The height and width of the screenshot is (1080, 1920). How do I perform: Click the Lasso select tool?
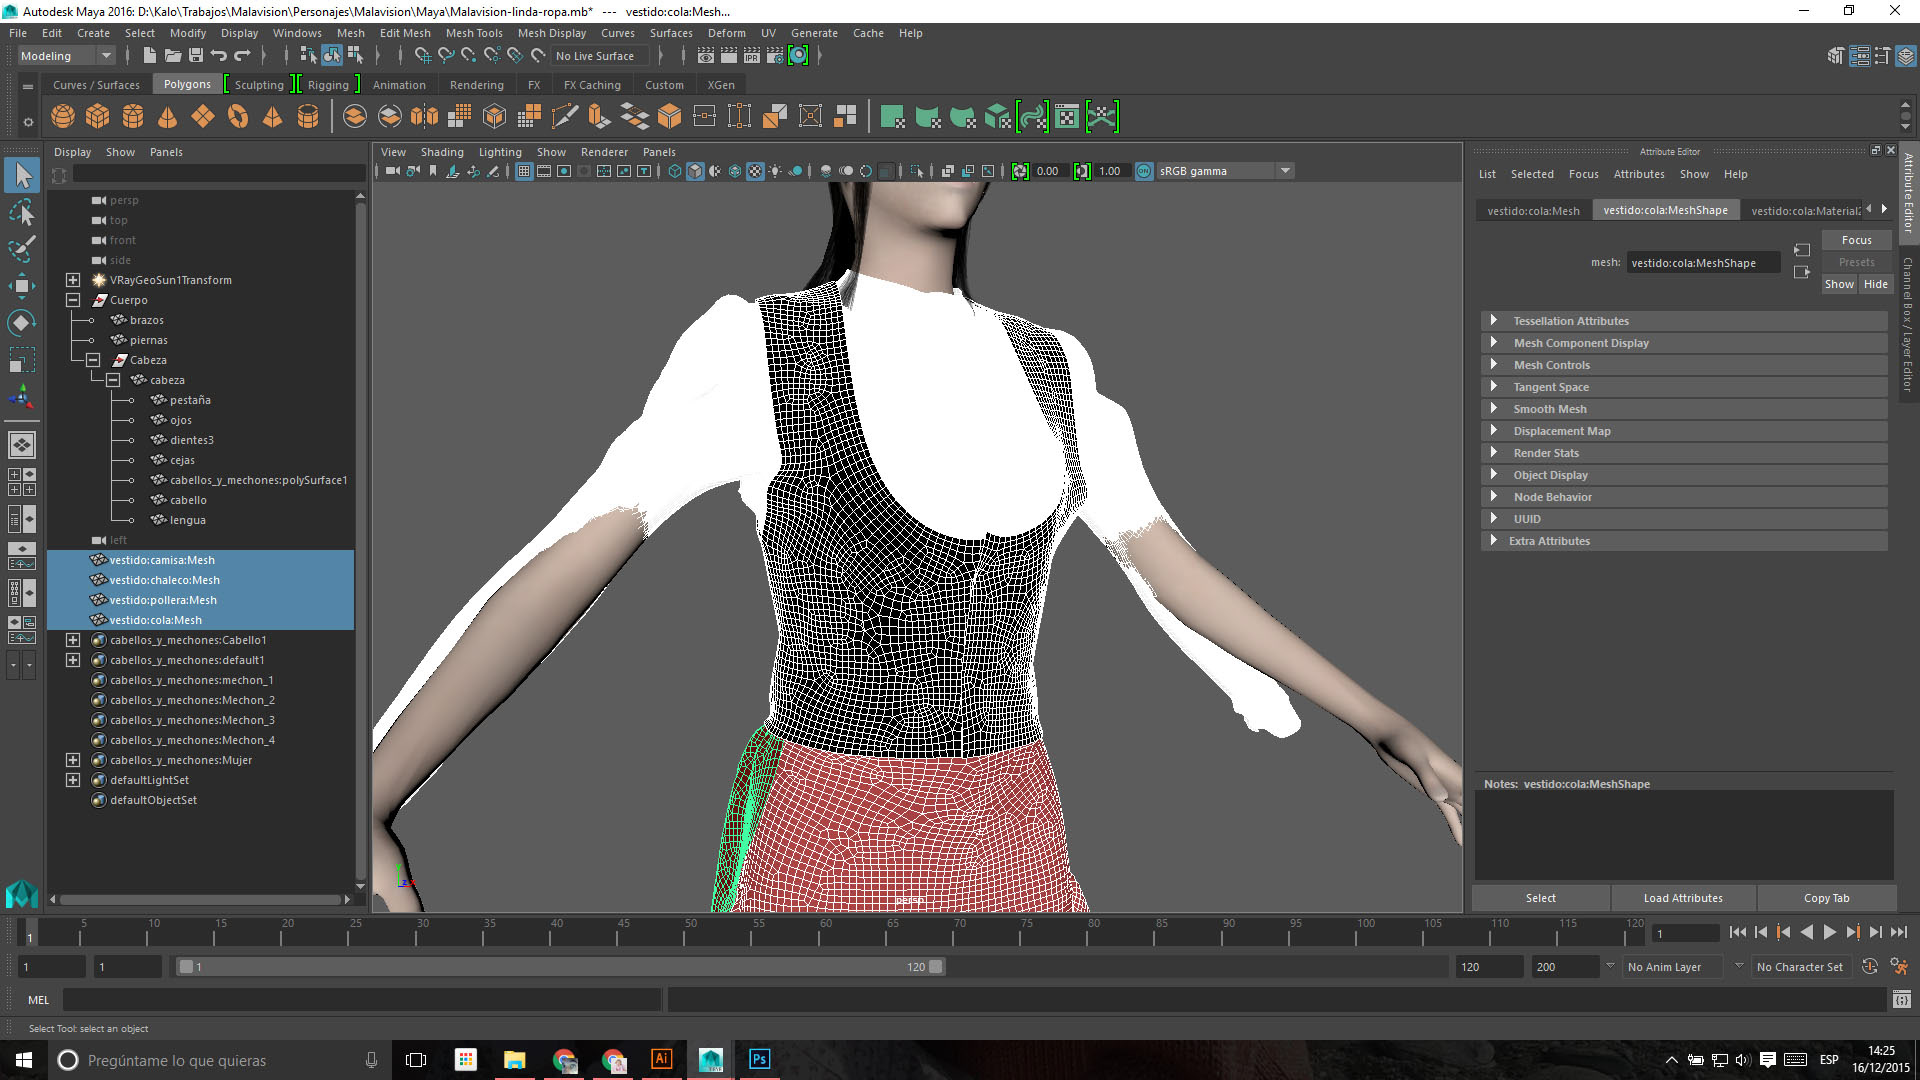(22, 212)
